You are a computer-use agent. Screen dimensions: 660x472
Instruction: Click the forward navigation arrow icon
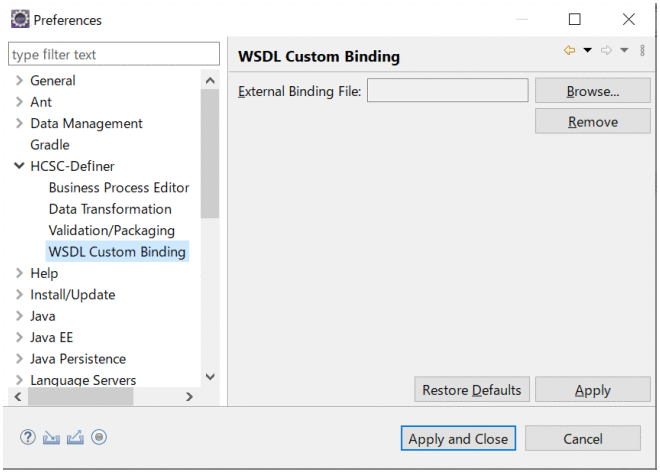tap(606, 51)
